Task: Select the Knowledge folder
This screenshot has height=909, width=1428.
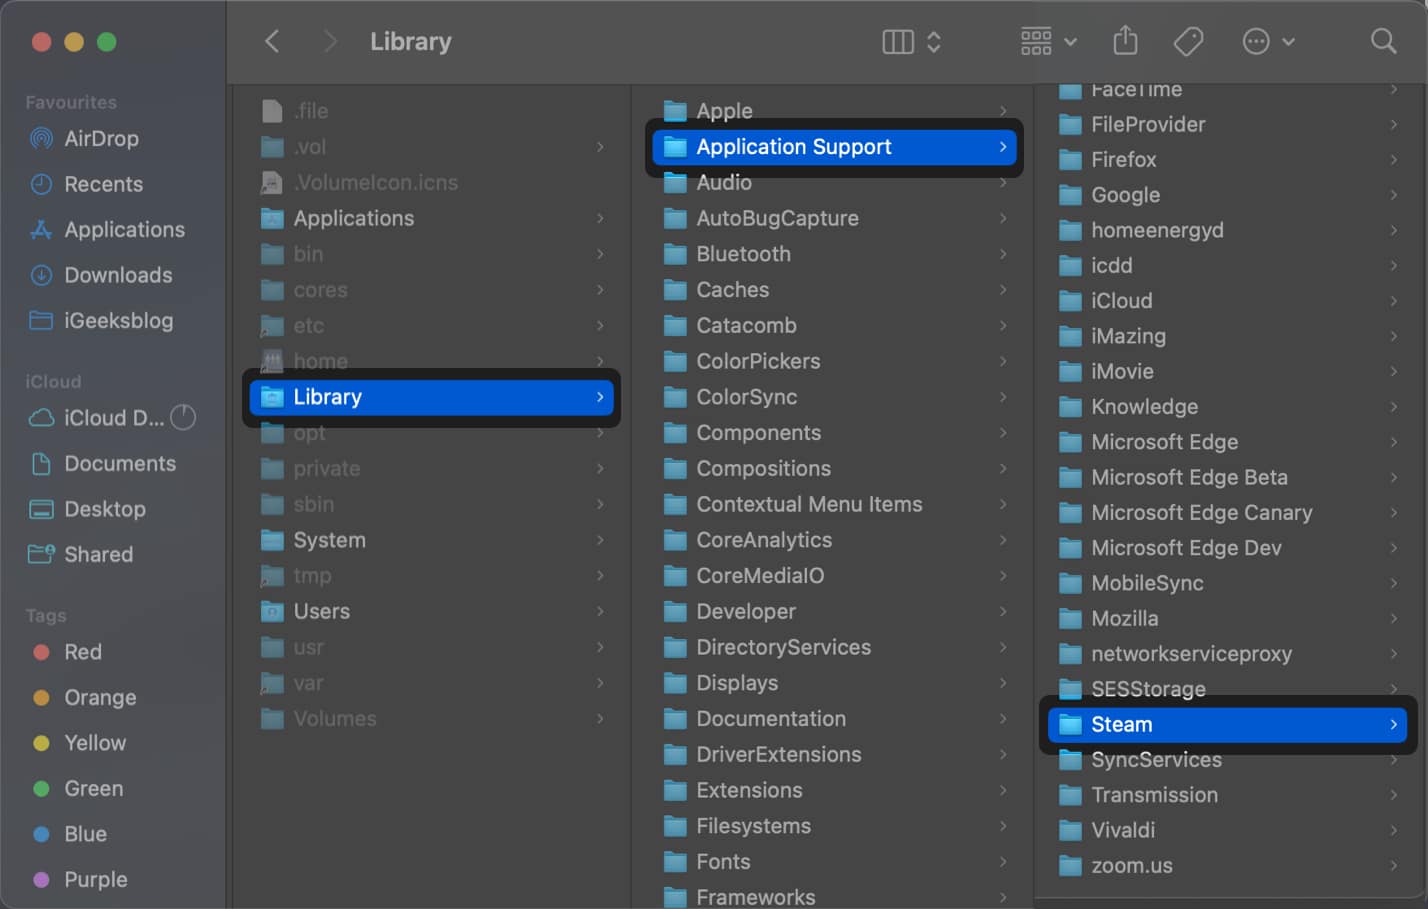Action: click(x=1227, y=407)
